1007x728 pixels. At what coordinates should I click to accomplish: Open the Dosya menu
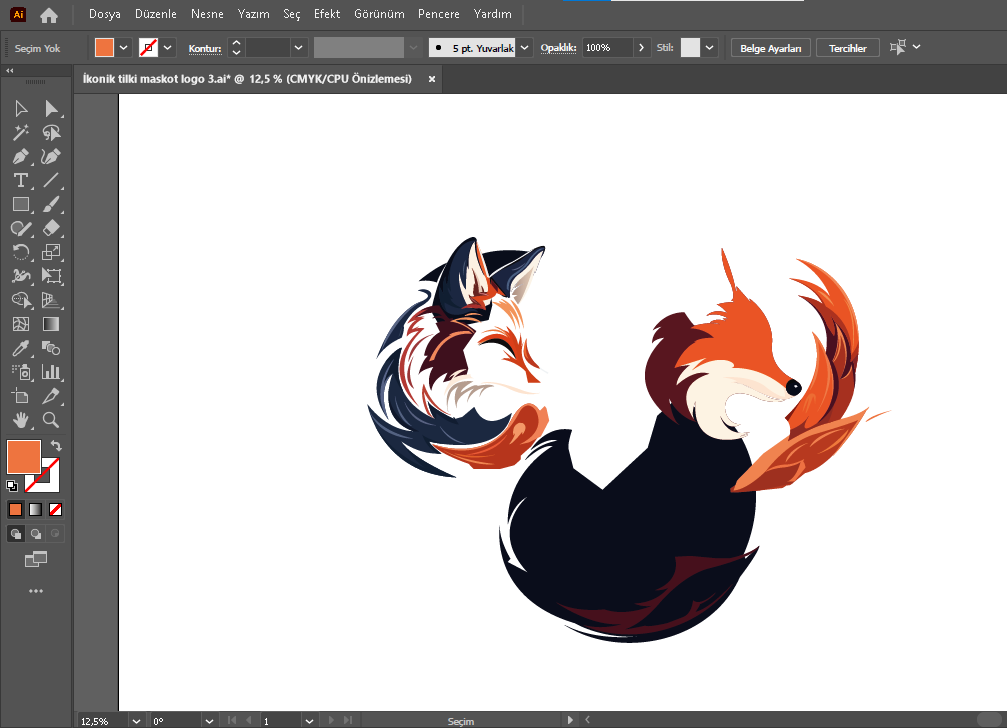[x=105, y=14]
